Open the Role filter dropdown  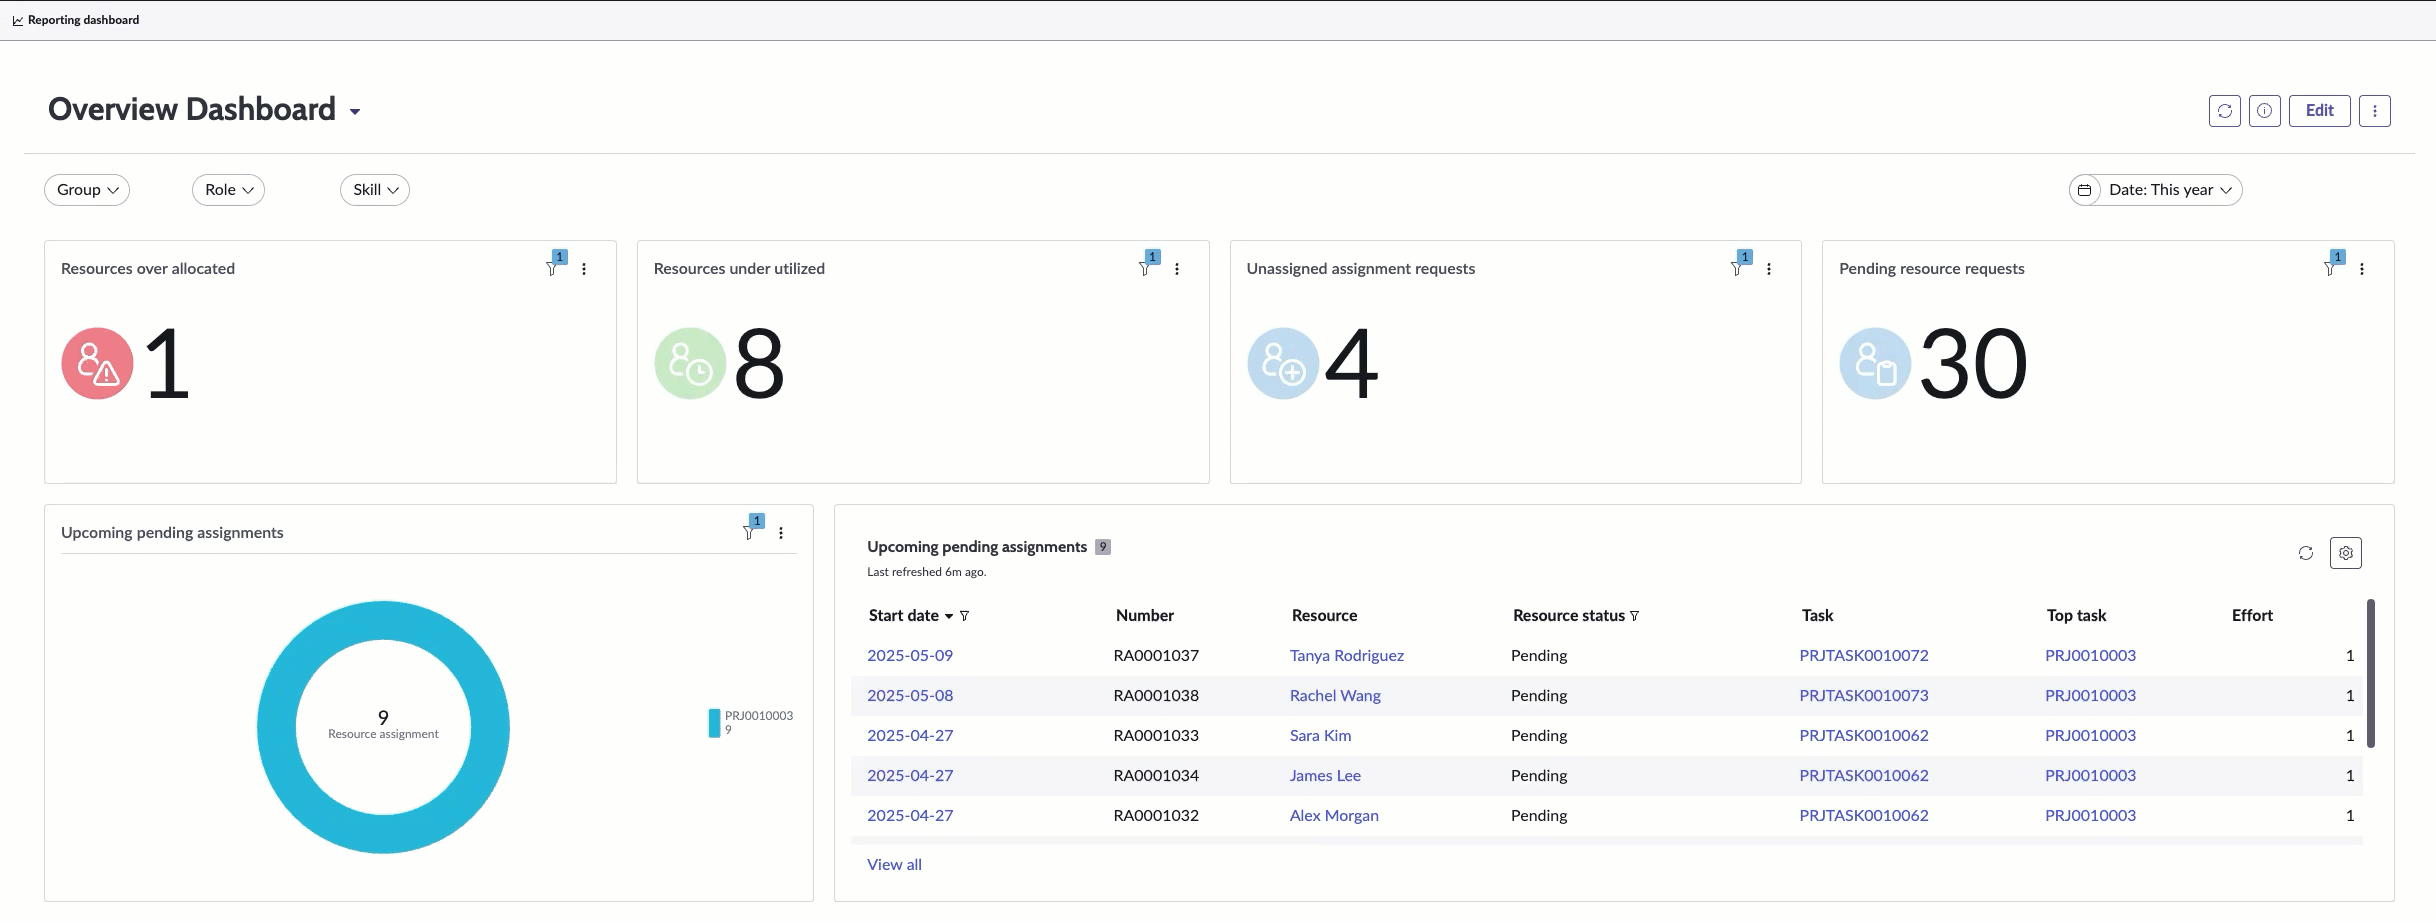coord(228,190)
